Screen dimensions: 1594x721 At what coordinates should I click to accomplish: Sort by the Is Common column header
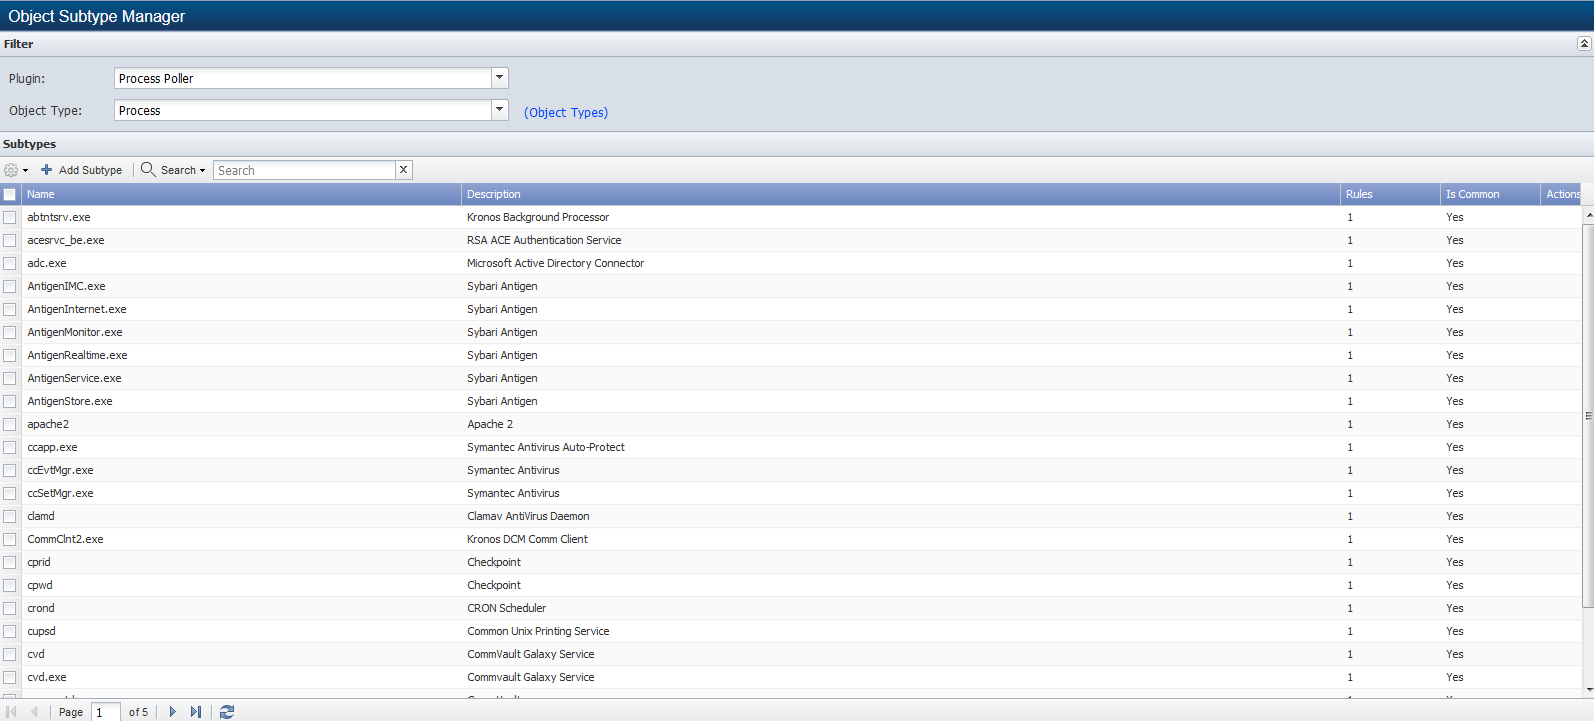(x=1490, y=194)
